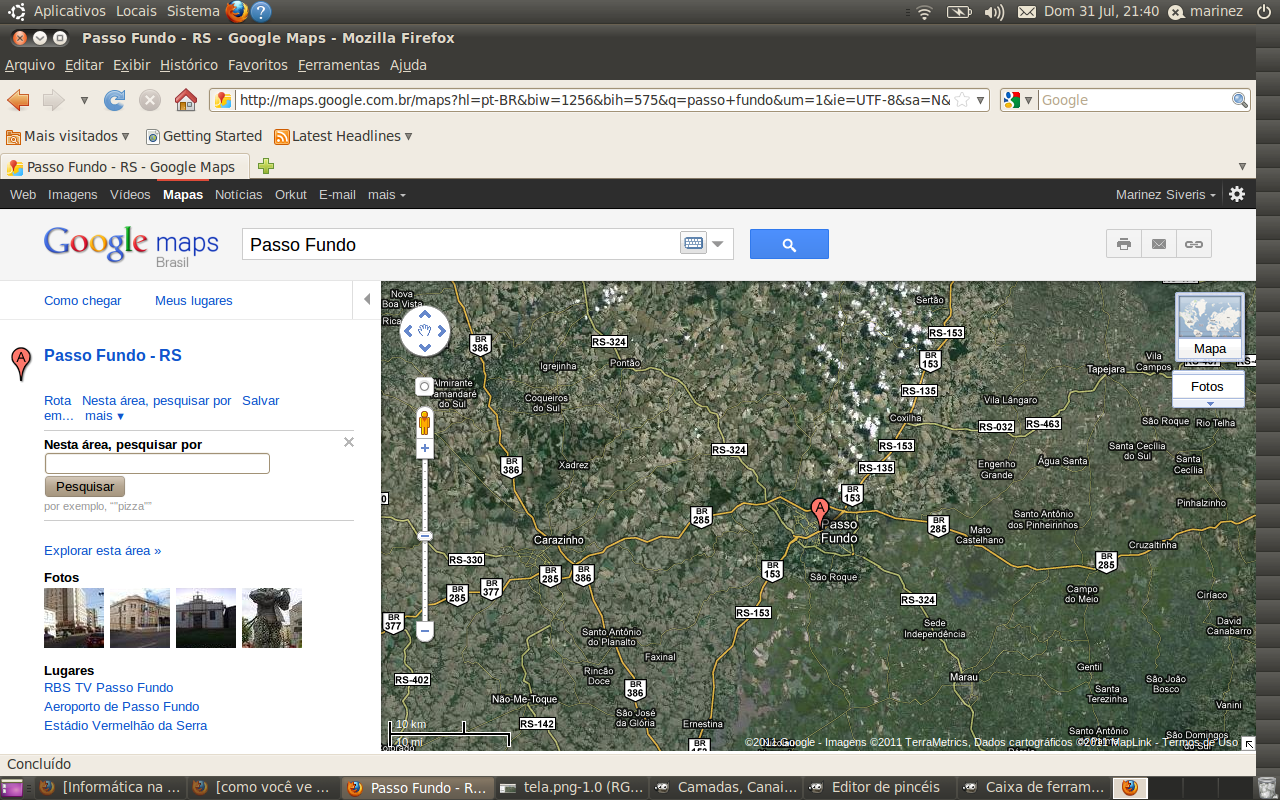
Task: Click the Firefox Google search box
Action: coord(1134,100)
